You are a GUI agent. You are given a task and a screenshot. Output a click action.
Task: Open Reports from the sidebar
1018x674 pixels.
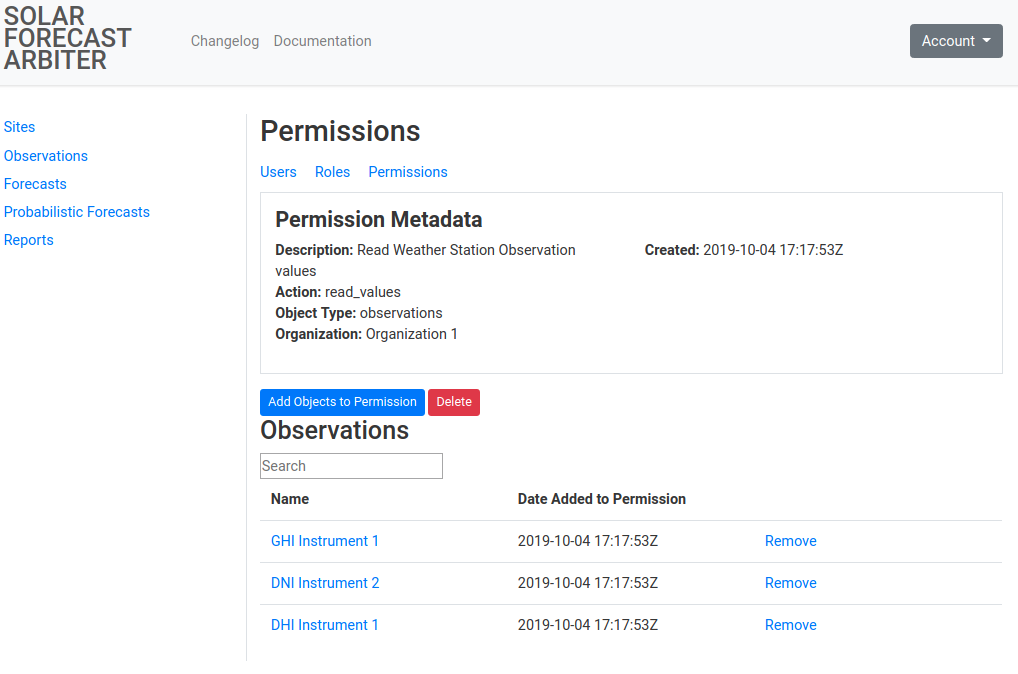point(29,240)
